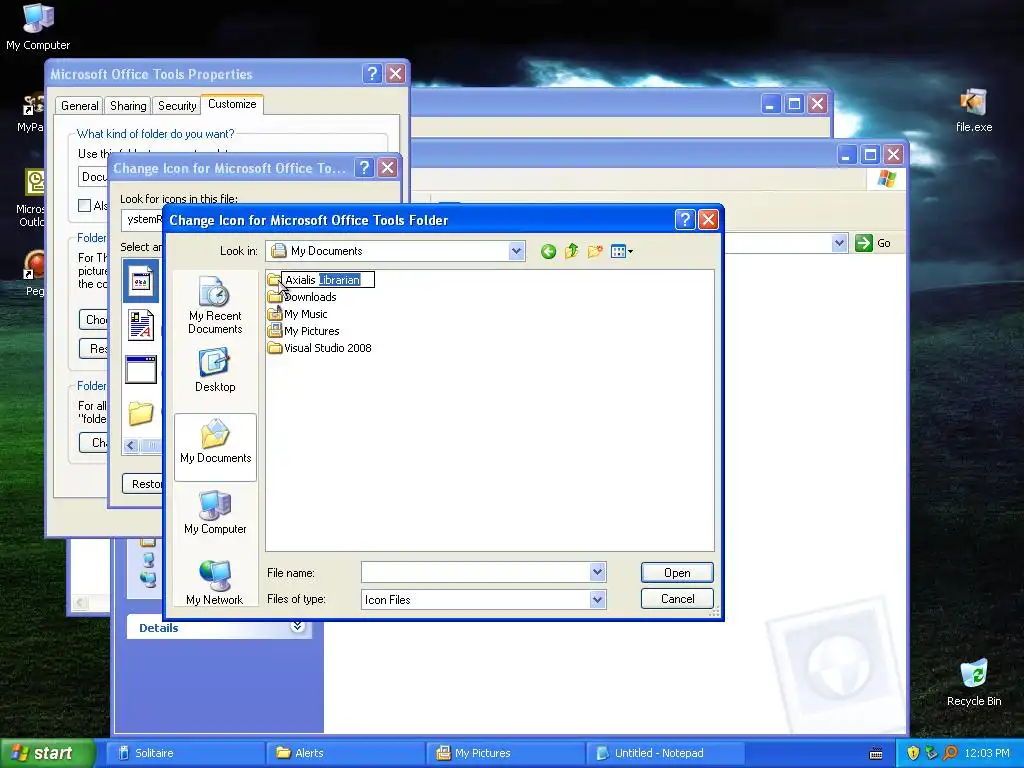The width and height of the screenshot is (1024, 768).
Task: Switch to Solitaire in taskbar
Action: click(x=184, y=753)
